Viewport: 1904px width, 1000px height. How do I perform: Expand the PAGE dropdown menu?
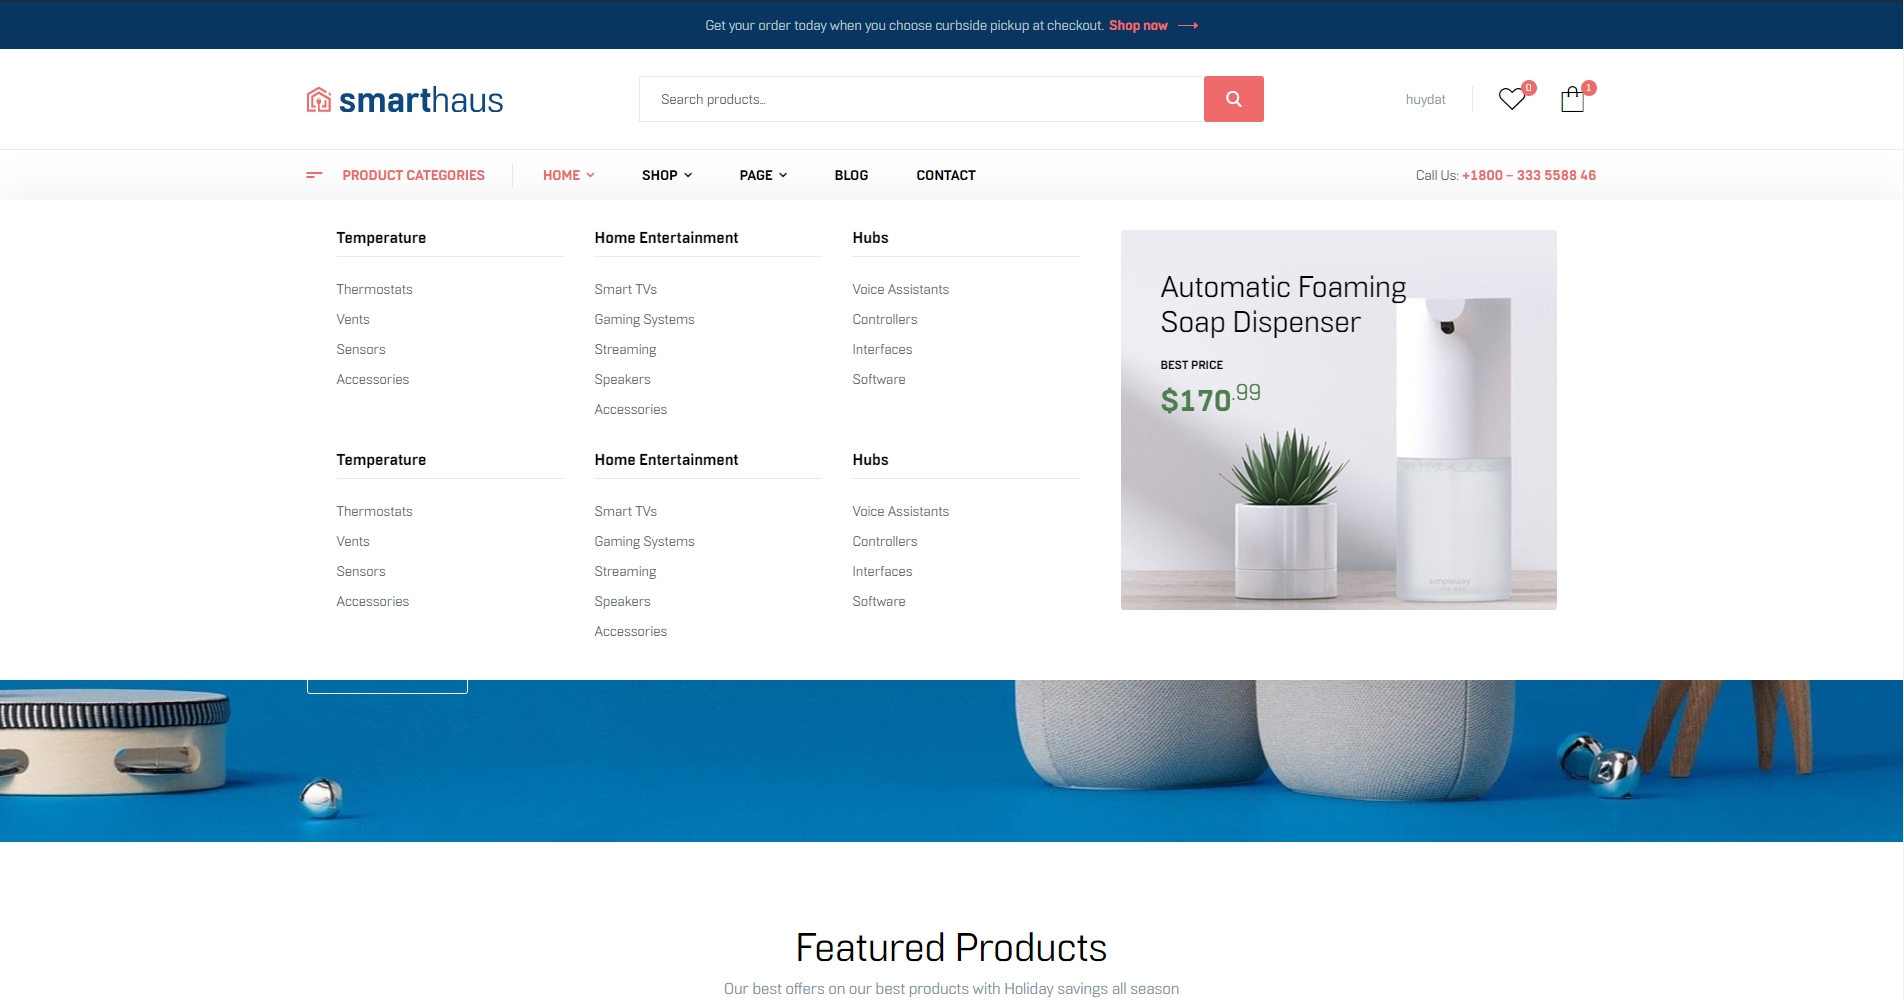point(763,175)
